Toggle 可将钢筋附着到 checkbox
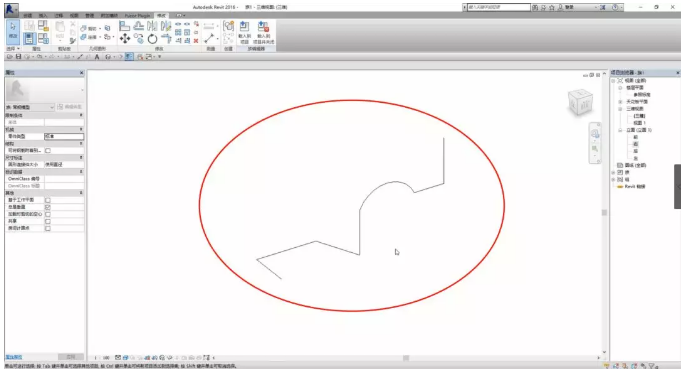Screen dimensions: 688x373 (48, 151)
